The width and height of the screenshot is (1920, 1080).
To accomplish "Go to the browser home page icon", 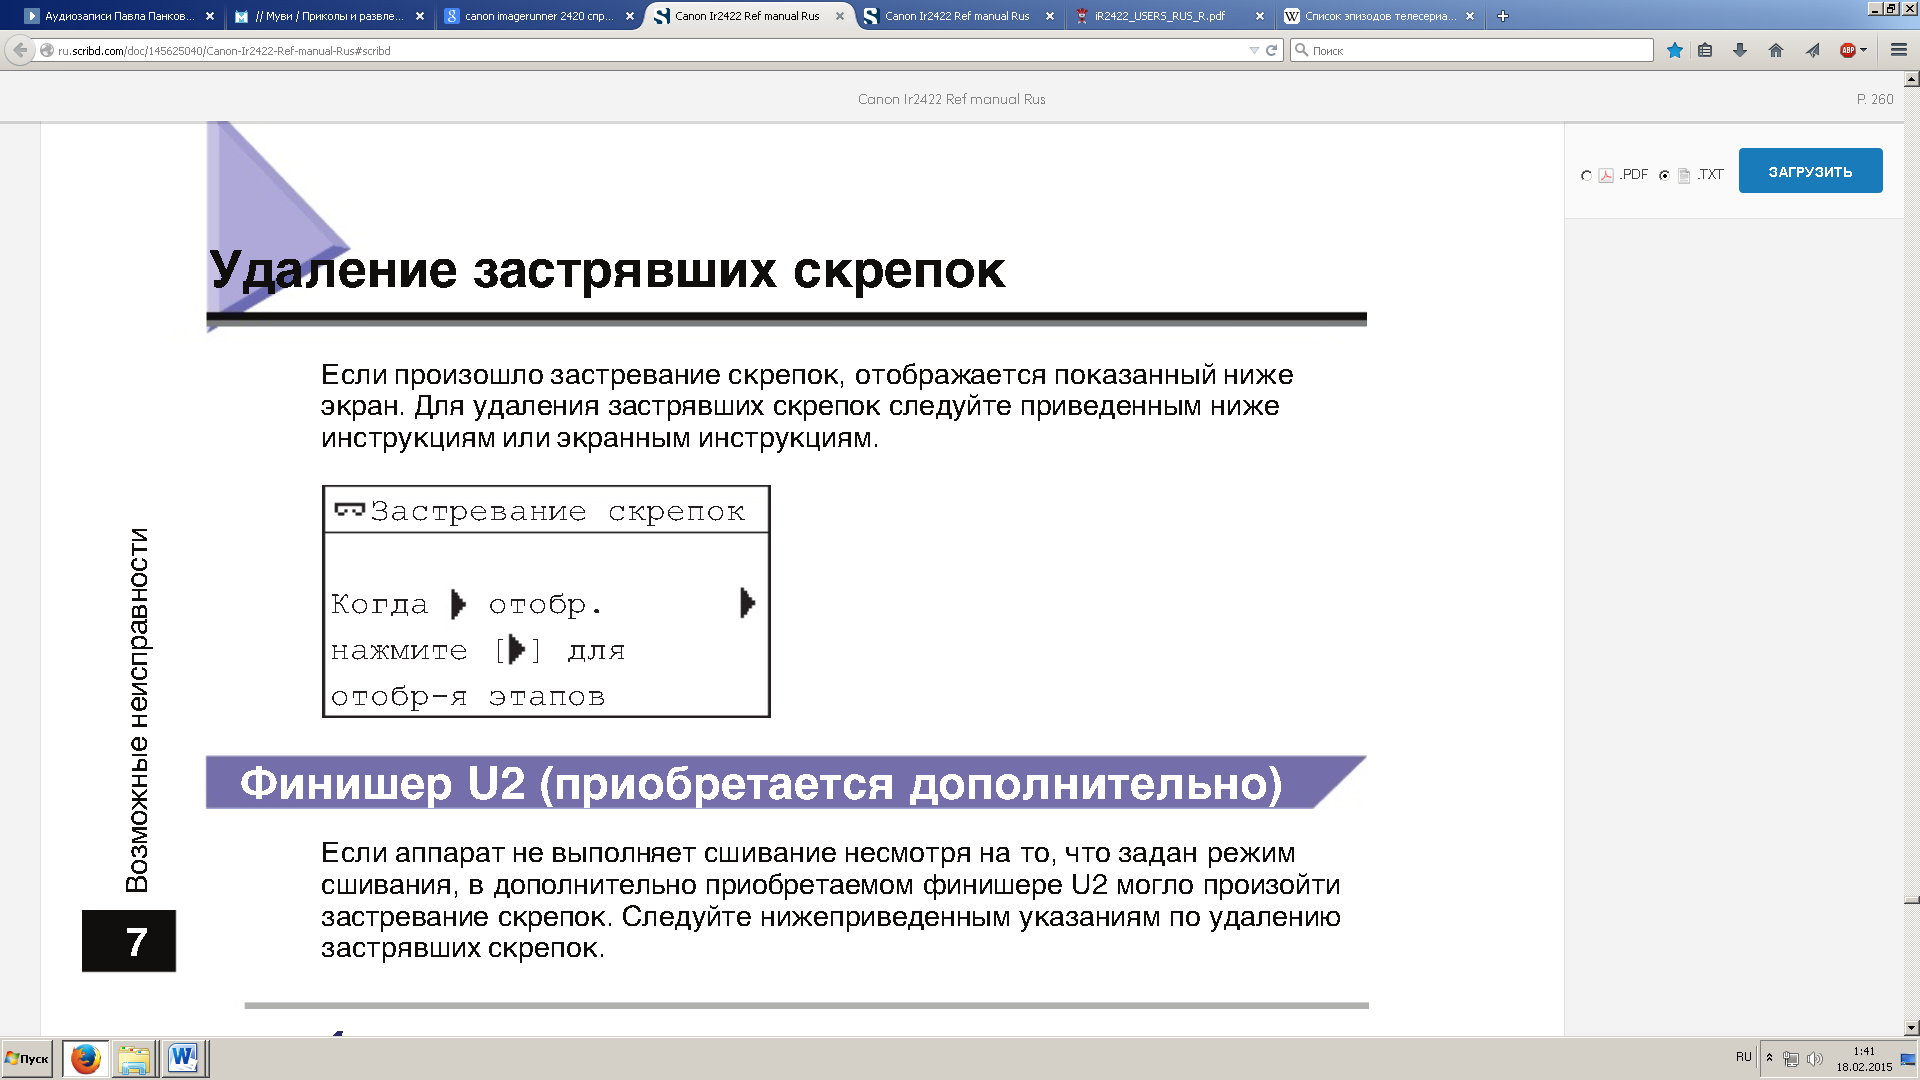I will 1776,50.
